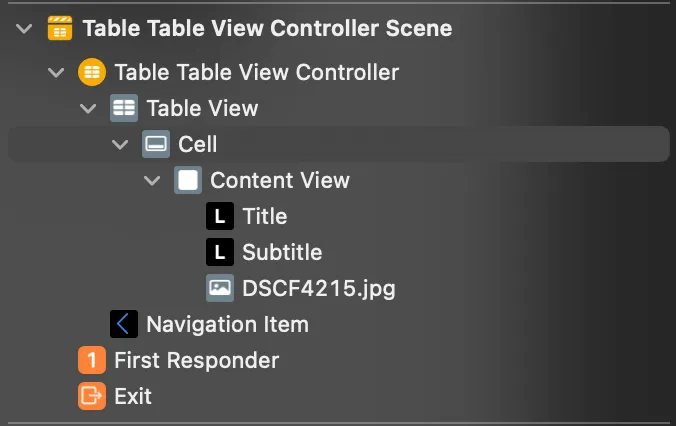The height and width of the screenshot is (426, 676).
Task: Click the yellow Table View Controller Scene icon
Action: pos(60,29)
